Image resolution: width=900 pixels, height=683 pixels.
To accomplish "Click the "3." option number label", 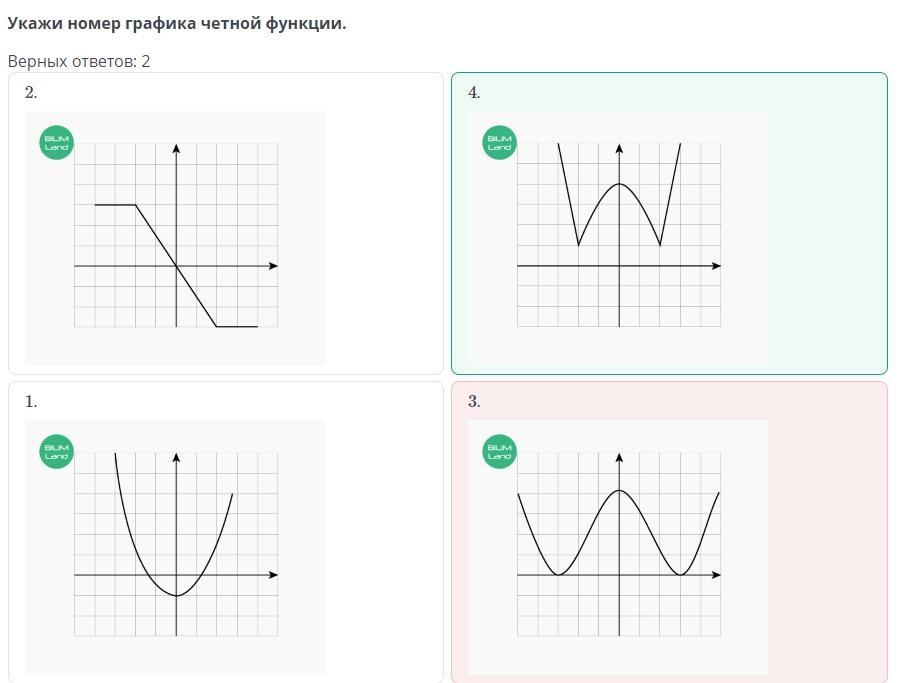I will (x=474, y=402).
